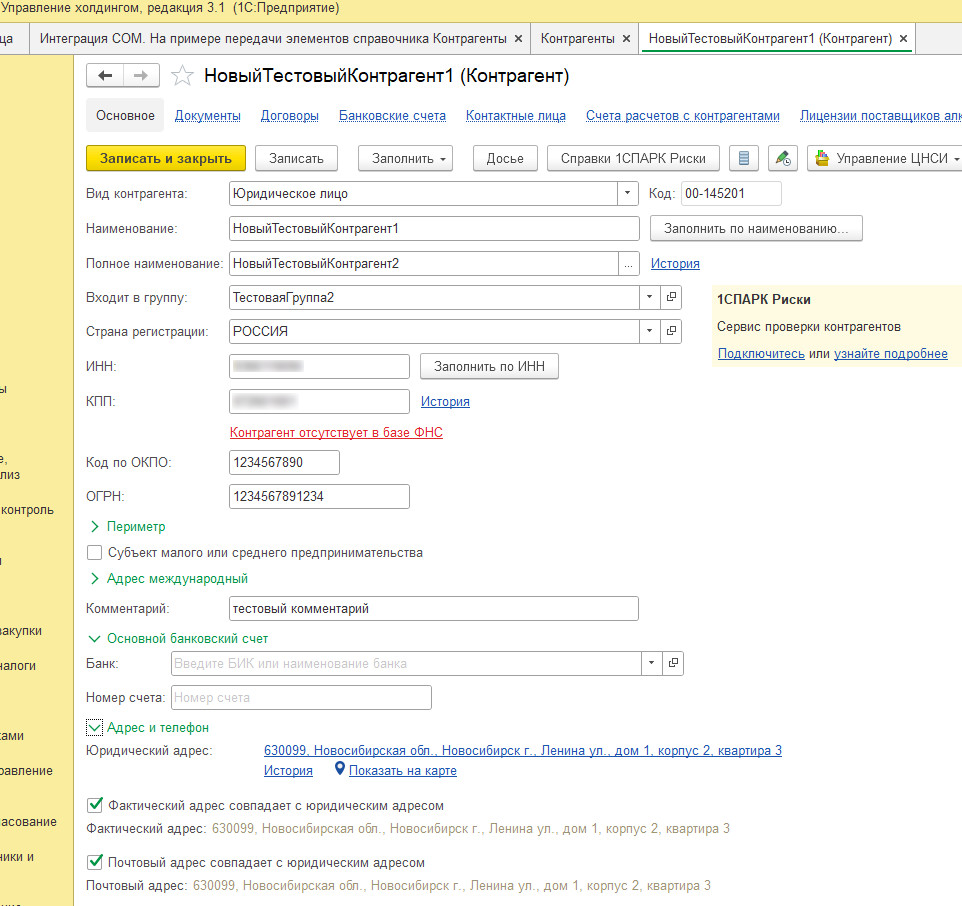Image resolution: width=962 pixels, height=906 pixels.
Task: Open the Контактные лица section
Action: pos(515,115)
